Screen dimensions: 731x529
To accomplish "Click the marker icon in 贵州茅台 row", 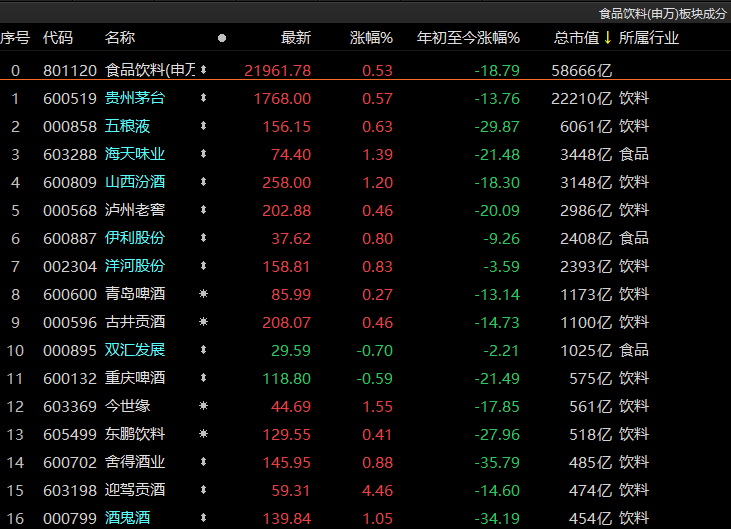I will pyautogui.click(x=203, y=98).
